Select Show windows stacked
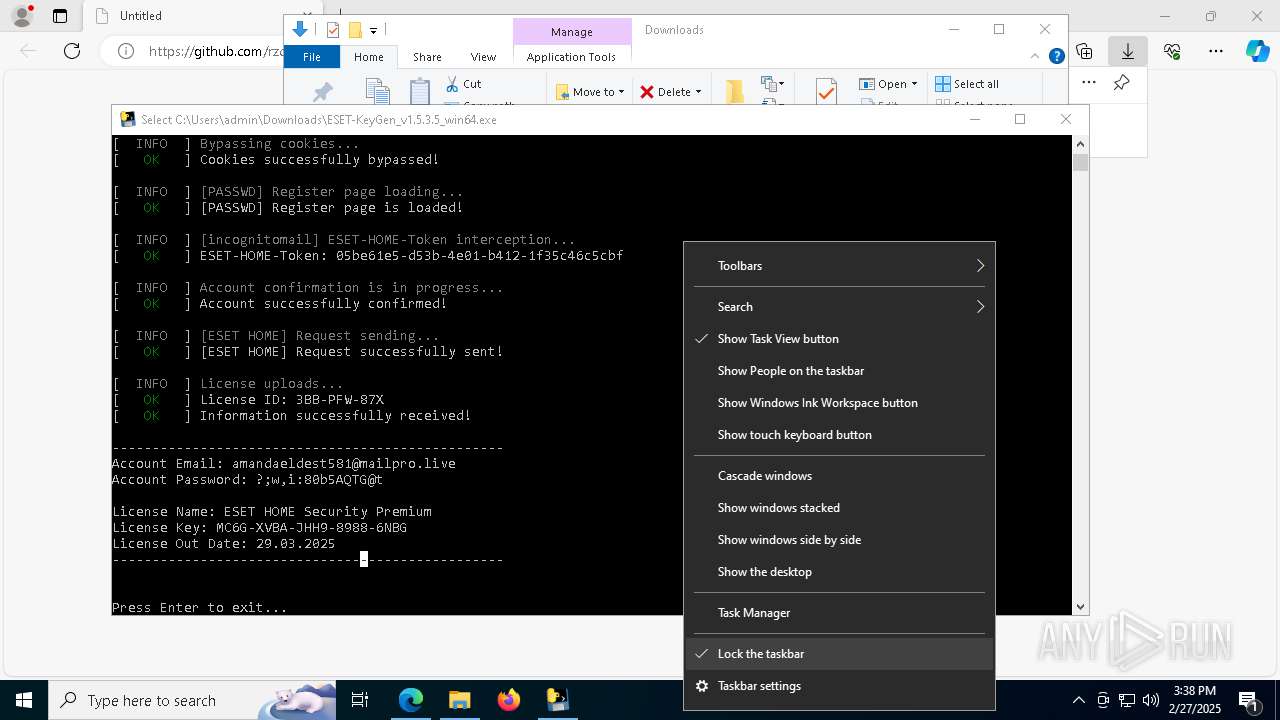The width and height of the screenshot is (1280, 720). click(840, 508)
